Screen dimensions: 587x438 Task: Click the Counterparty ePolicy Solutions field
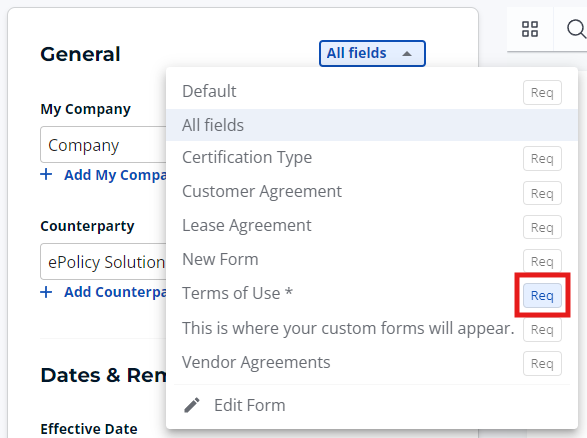(x=103, y=262)
